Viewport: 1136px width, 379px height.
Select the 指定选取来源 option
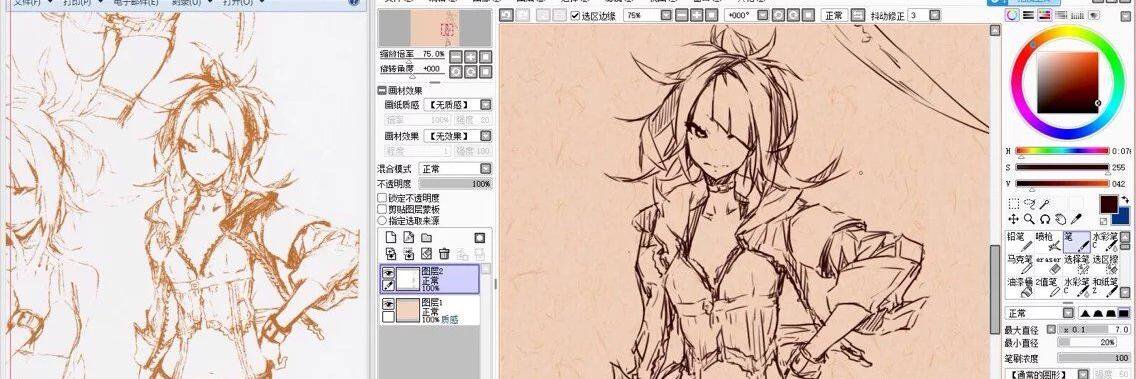[x=383, y=220]
